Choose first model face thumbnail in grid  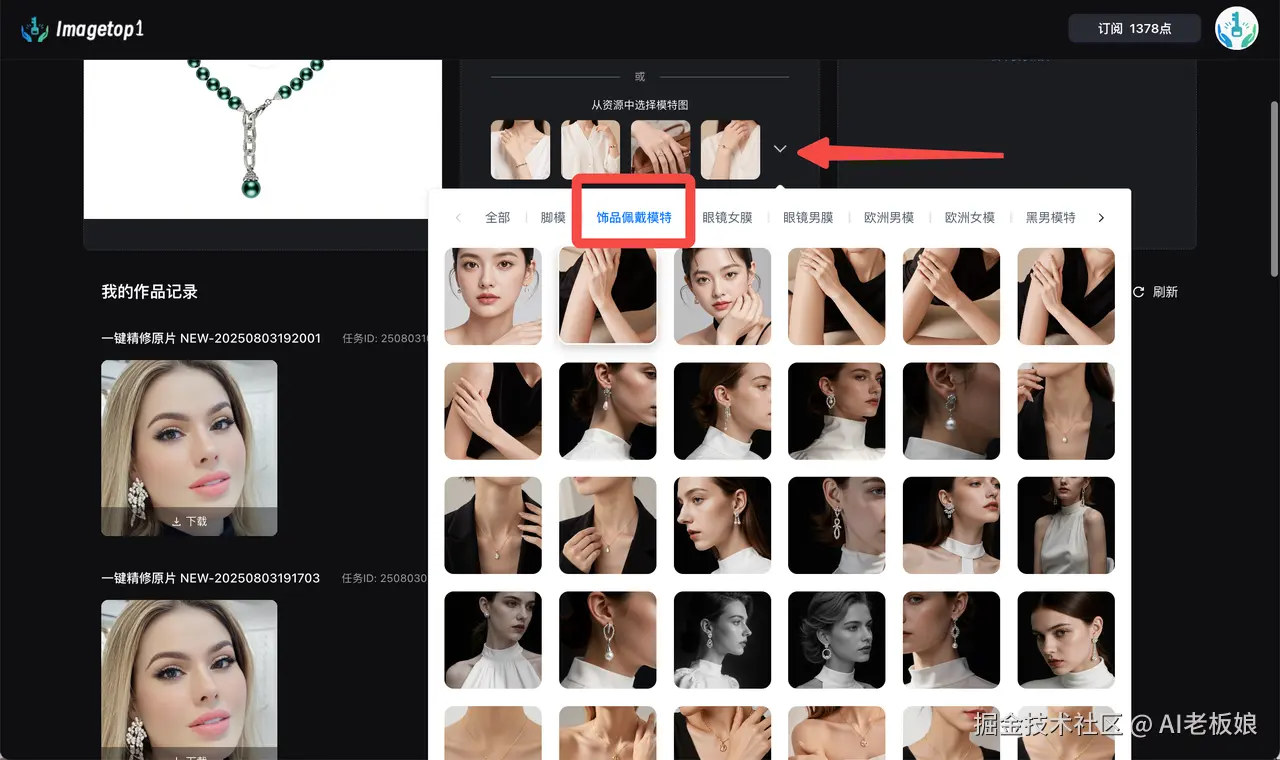tap(493, 296)
